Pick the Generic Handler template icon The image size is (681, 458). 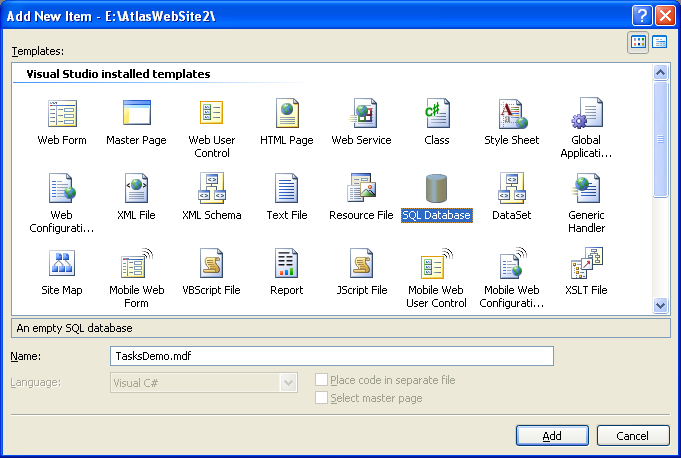[x=587, y=188]
